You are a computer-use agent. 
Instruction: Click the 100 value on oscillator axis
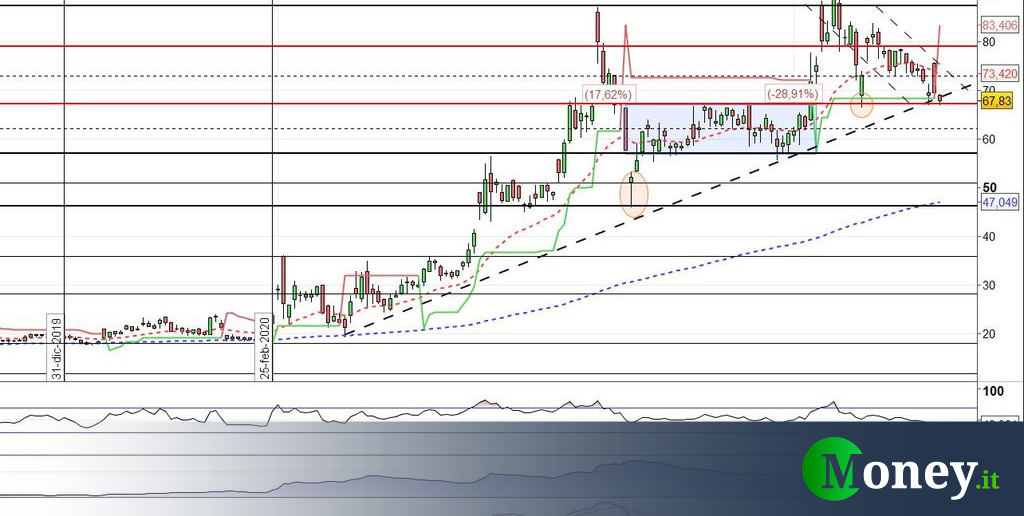(992, 392)
